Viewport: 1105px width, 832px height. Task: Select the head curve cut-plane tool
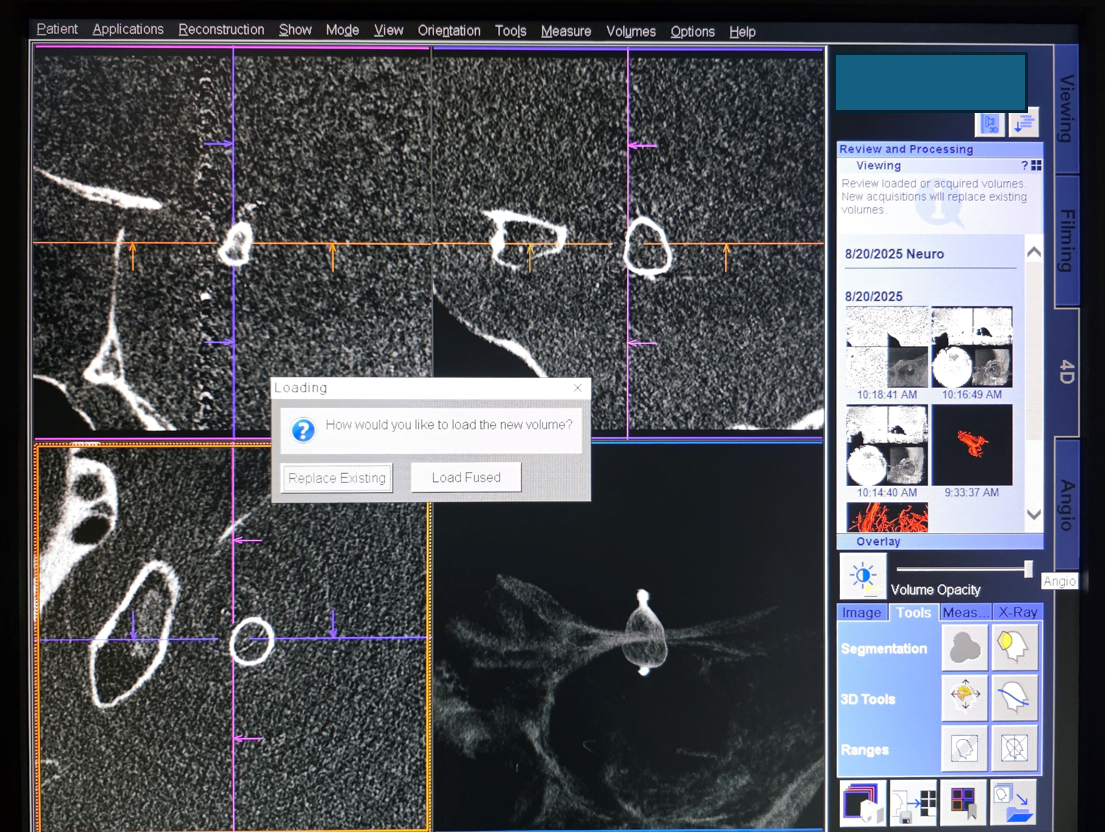(1016, 698)
